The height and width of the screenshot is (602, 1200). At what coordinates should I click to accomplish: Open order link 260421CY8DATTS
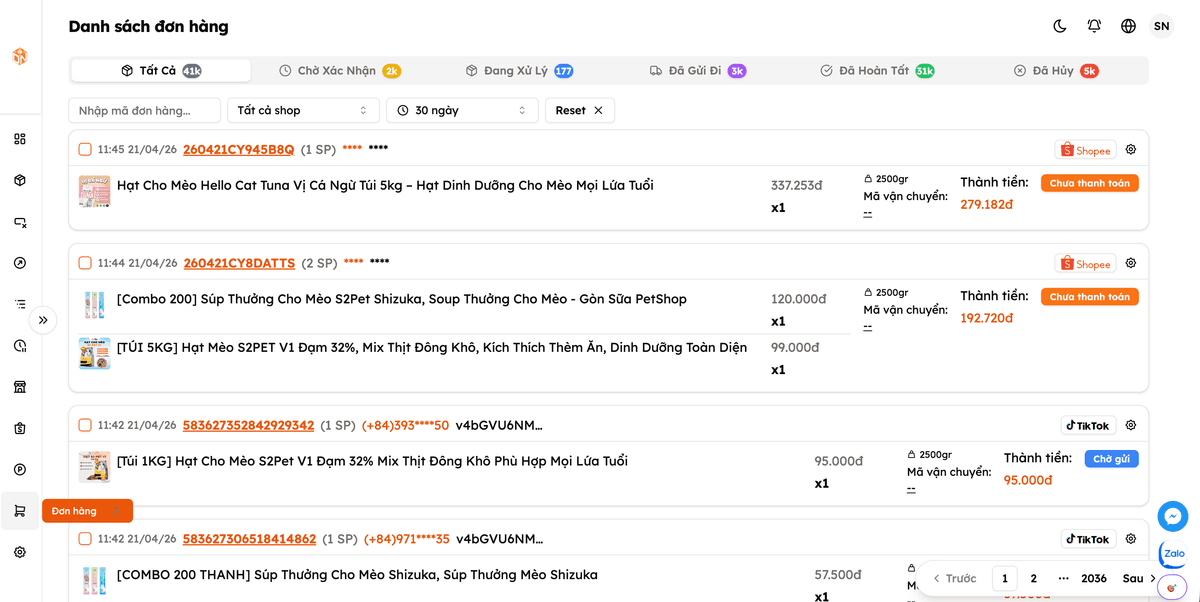pyautogui.click(x=239, y=263)
